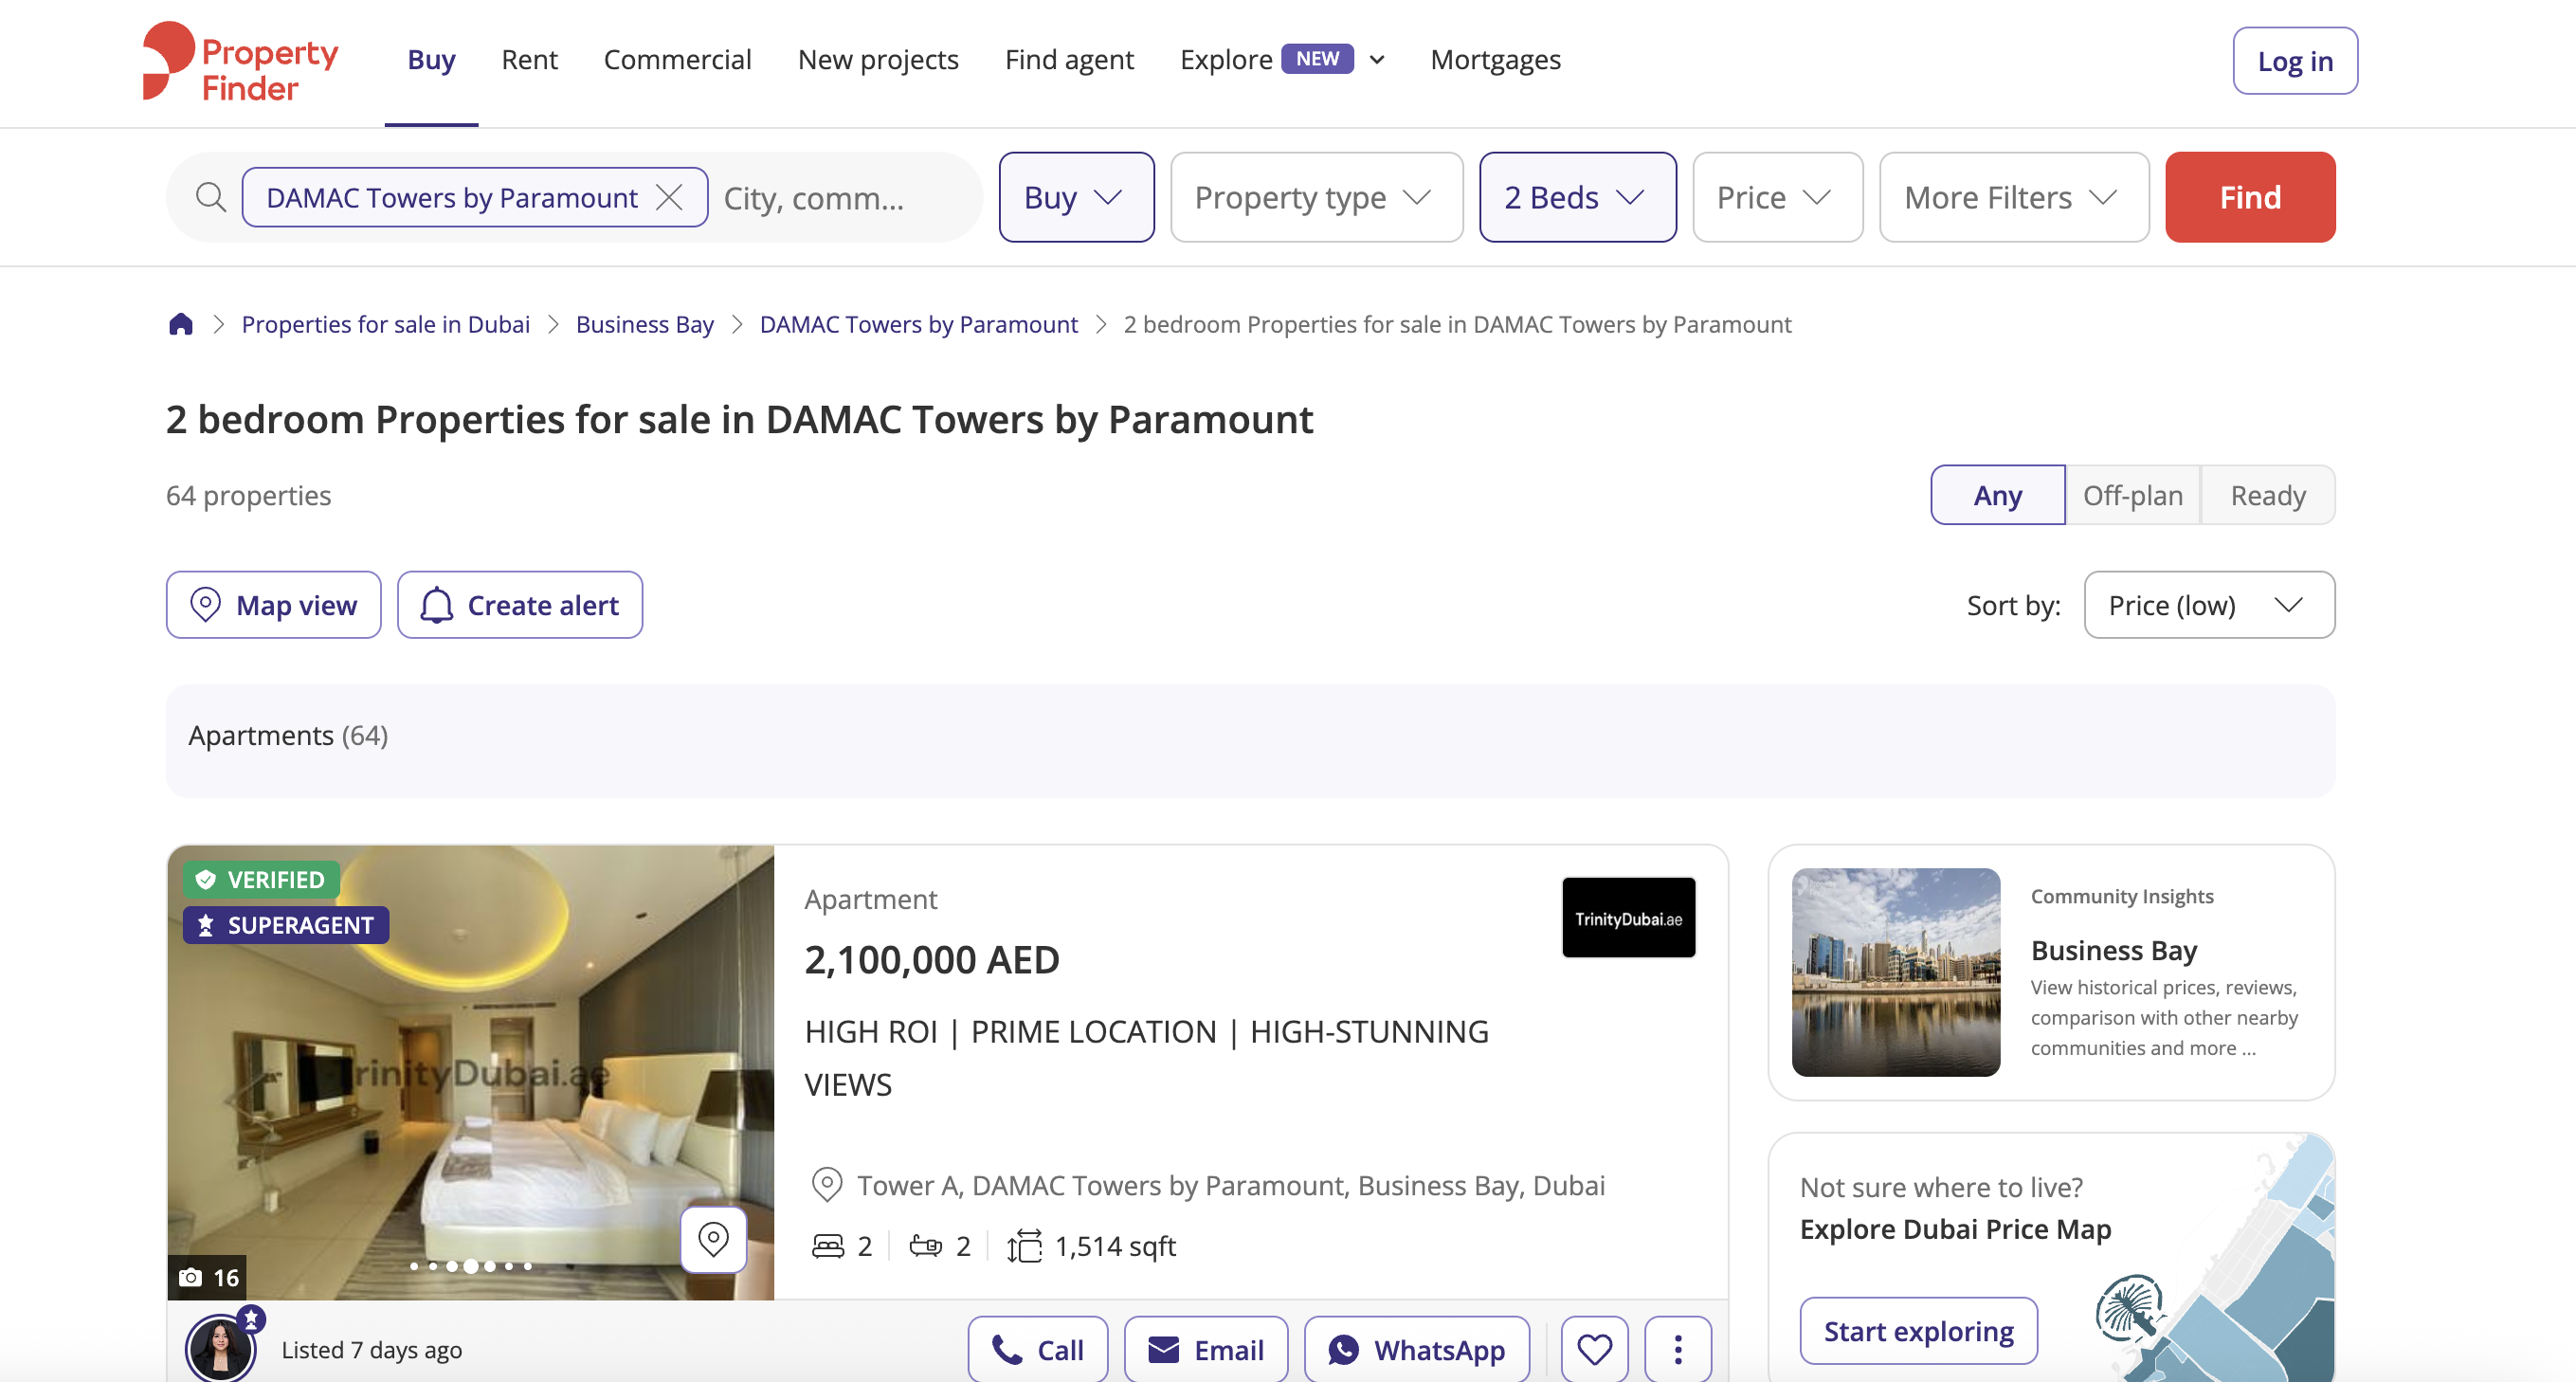Click the Log in button

[2295, 61]
